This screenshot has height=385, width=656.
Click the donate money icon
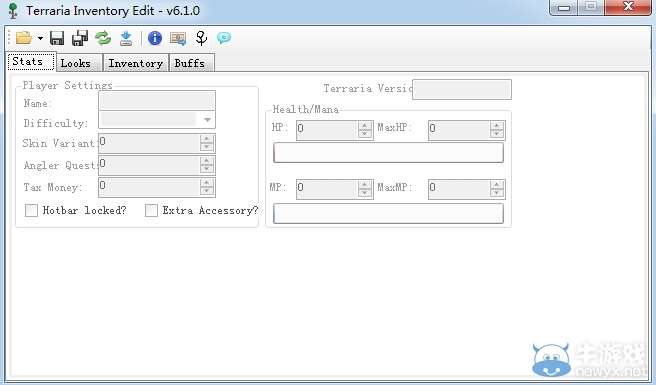[178, 38]
